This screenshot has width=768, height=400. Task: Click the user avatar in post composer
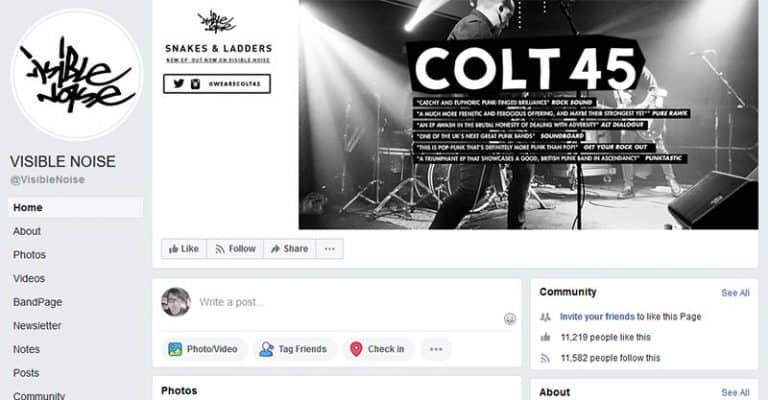coord(176,302)
